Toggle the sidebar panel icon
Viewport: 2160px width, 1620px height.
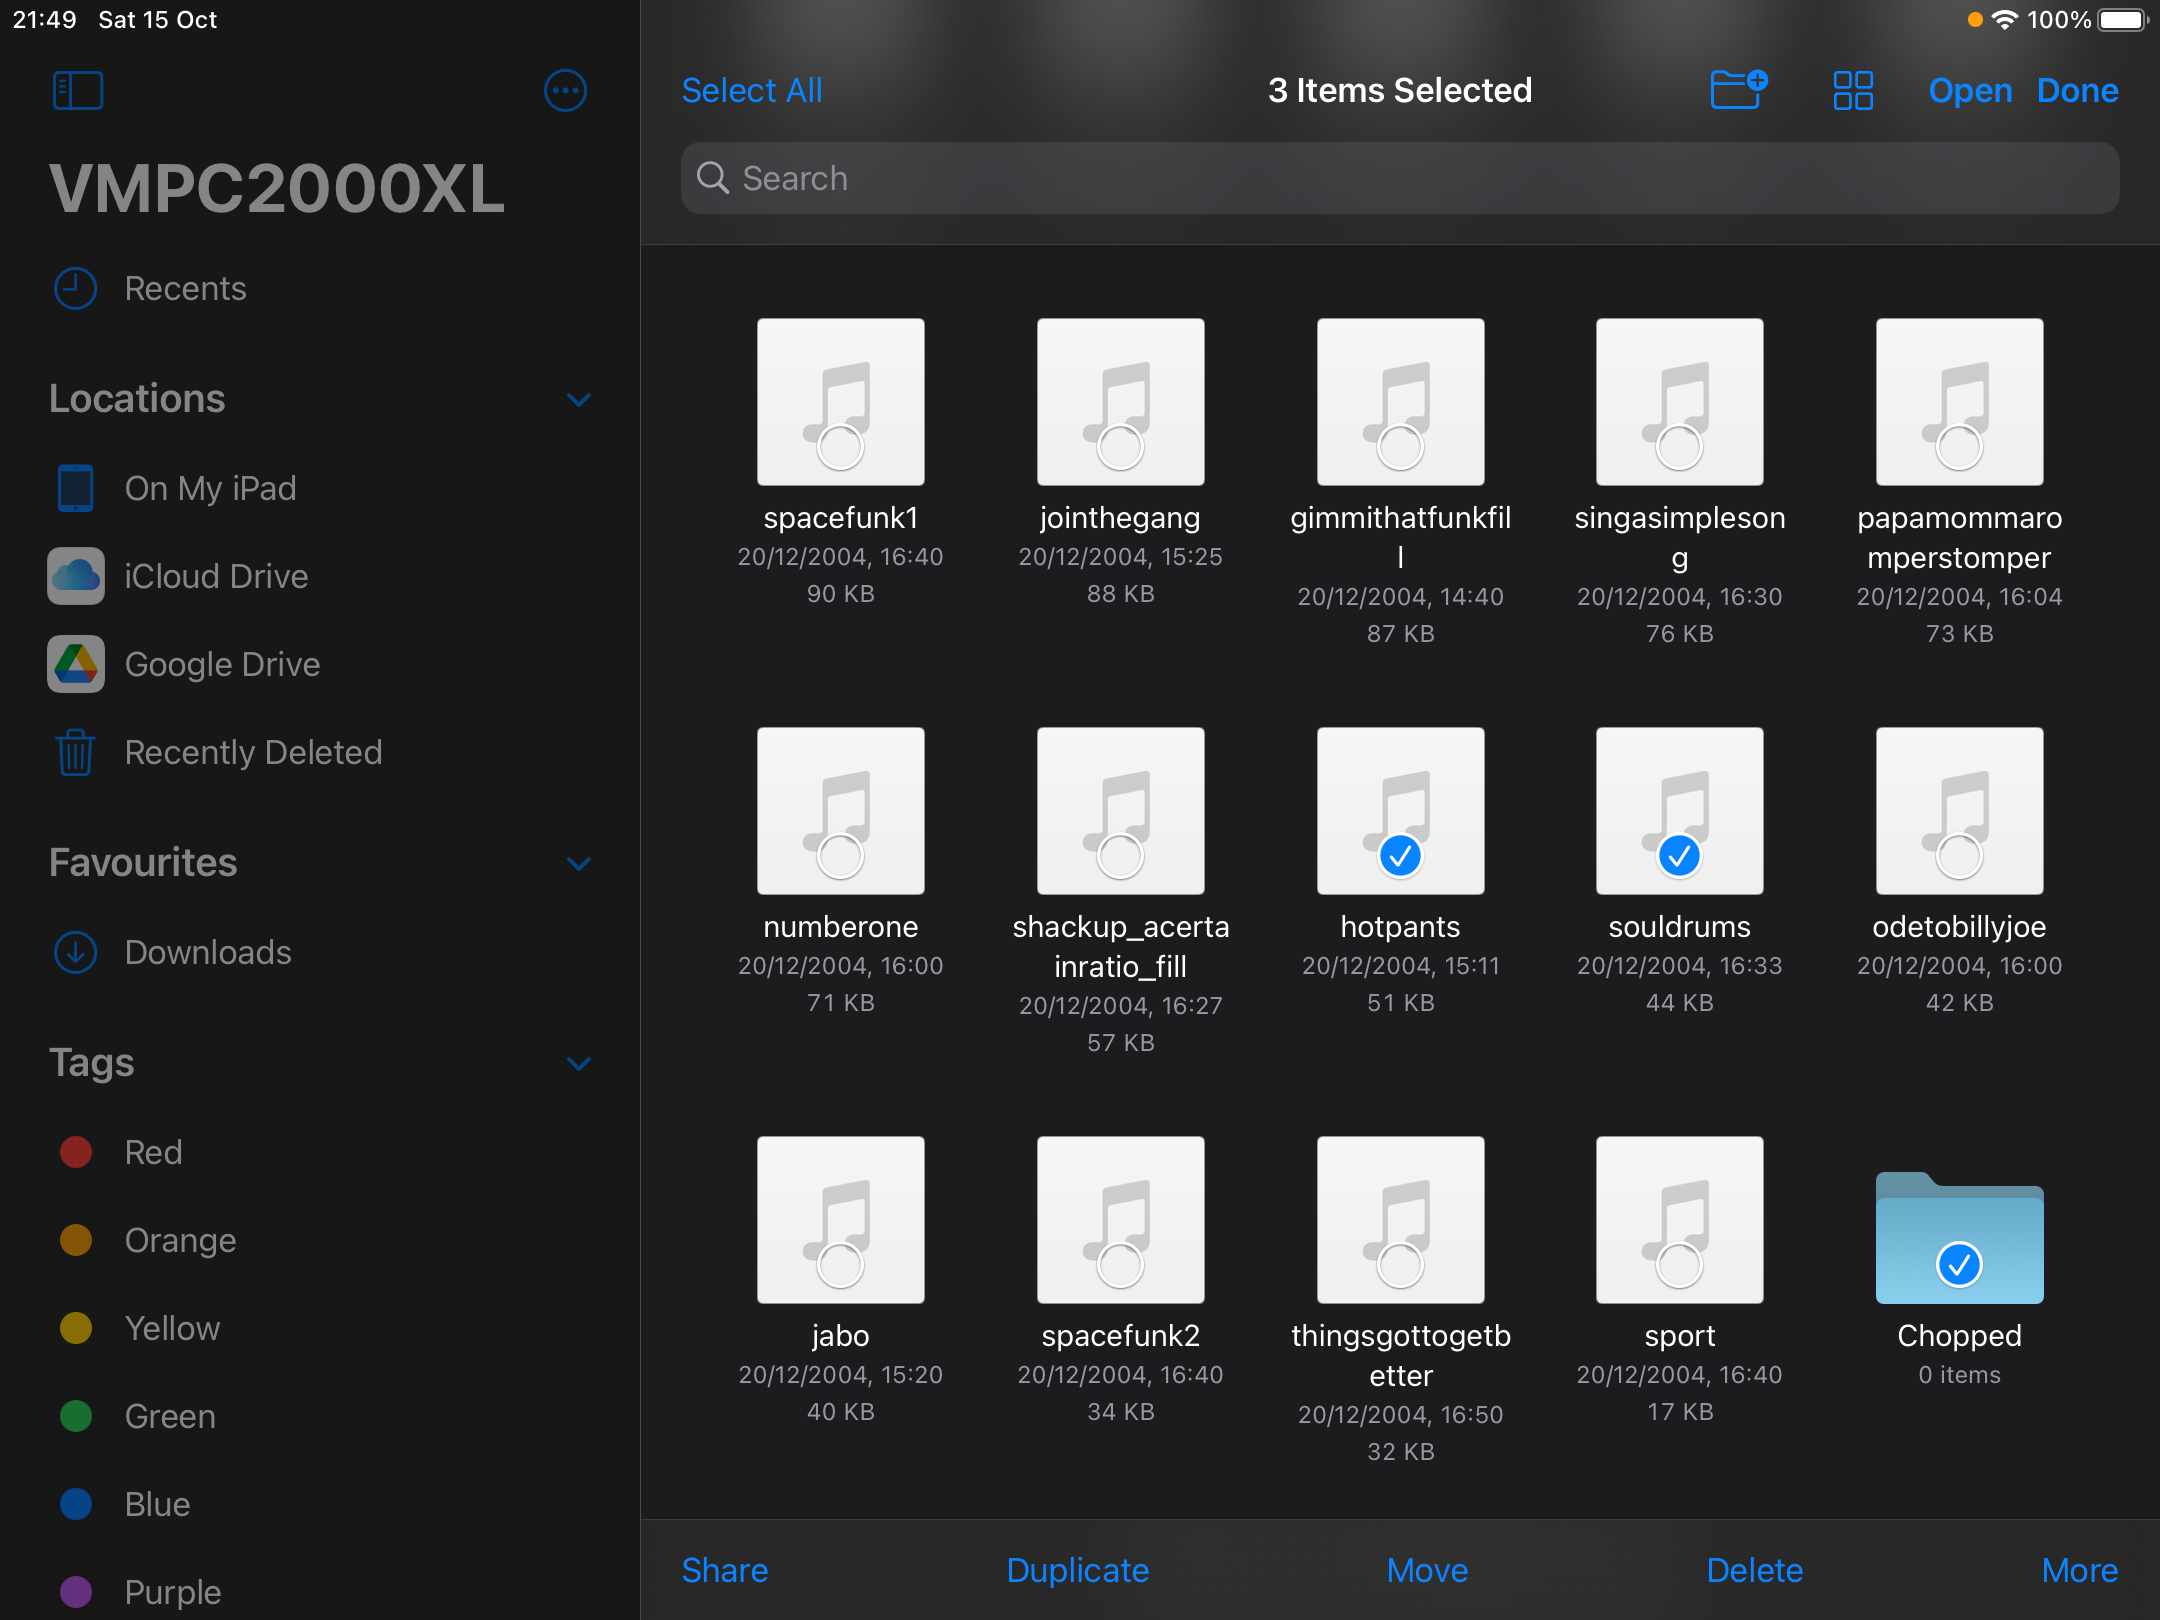[x=78, y=91]
